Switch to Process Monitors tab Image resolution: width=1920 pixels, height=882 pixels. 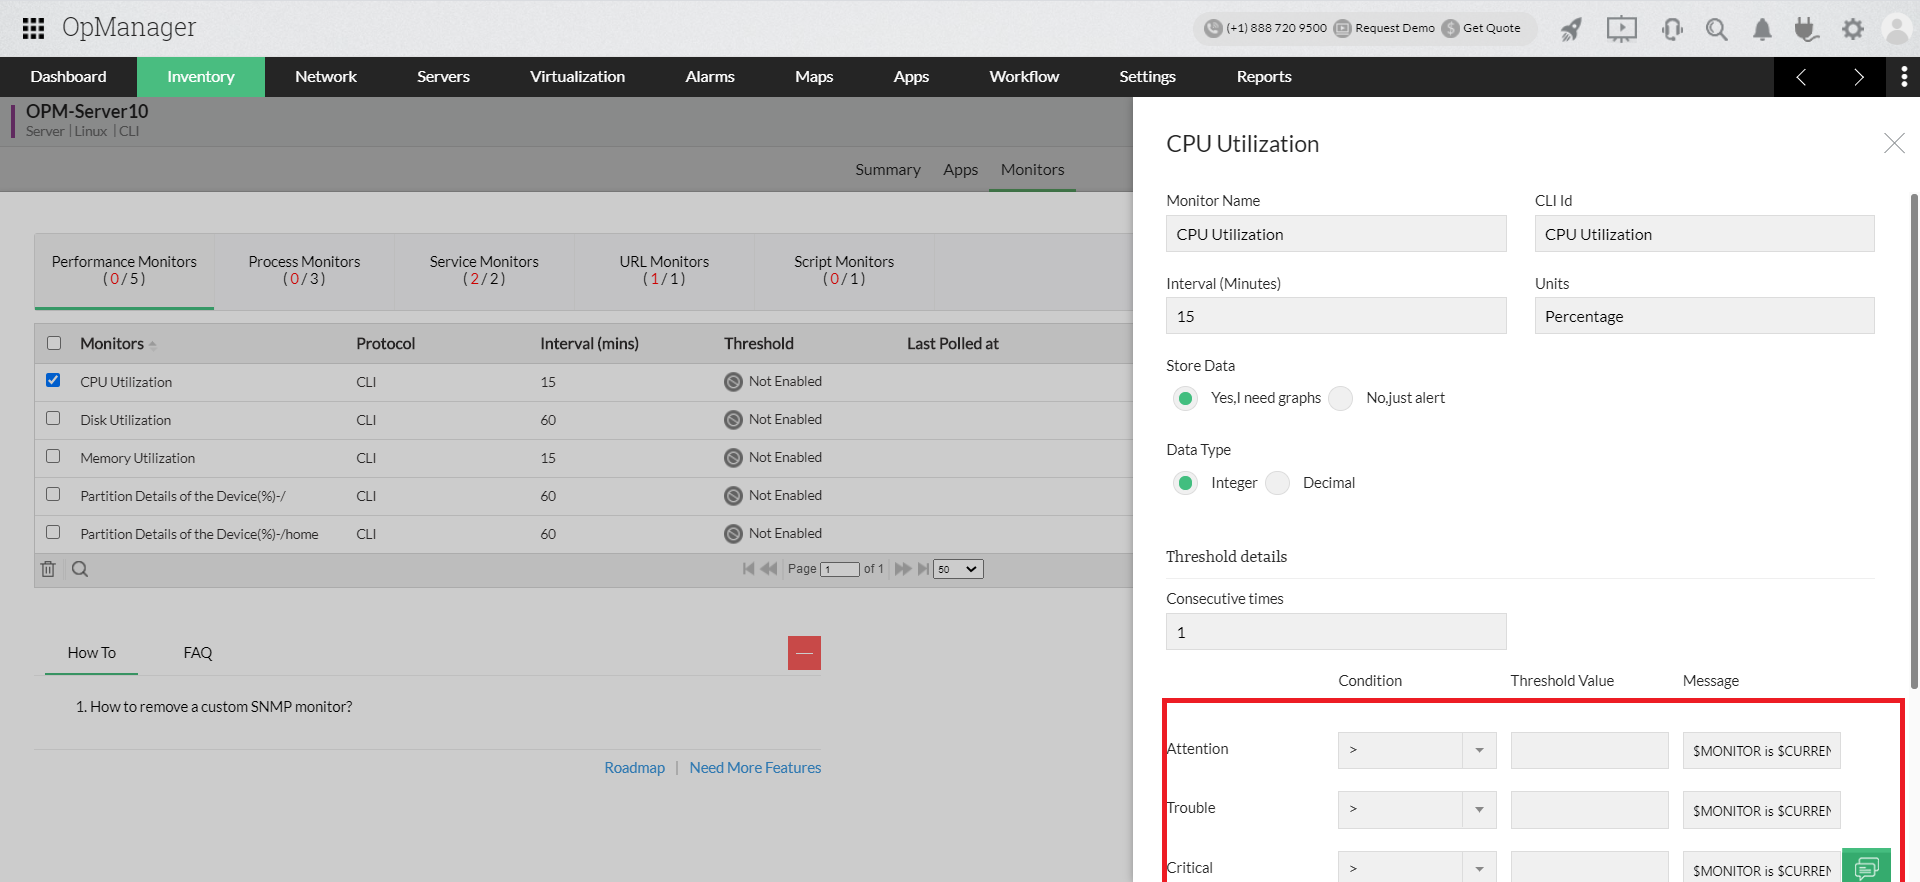(304, 270)
